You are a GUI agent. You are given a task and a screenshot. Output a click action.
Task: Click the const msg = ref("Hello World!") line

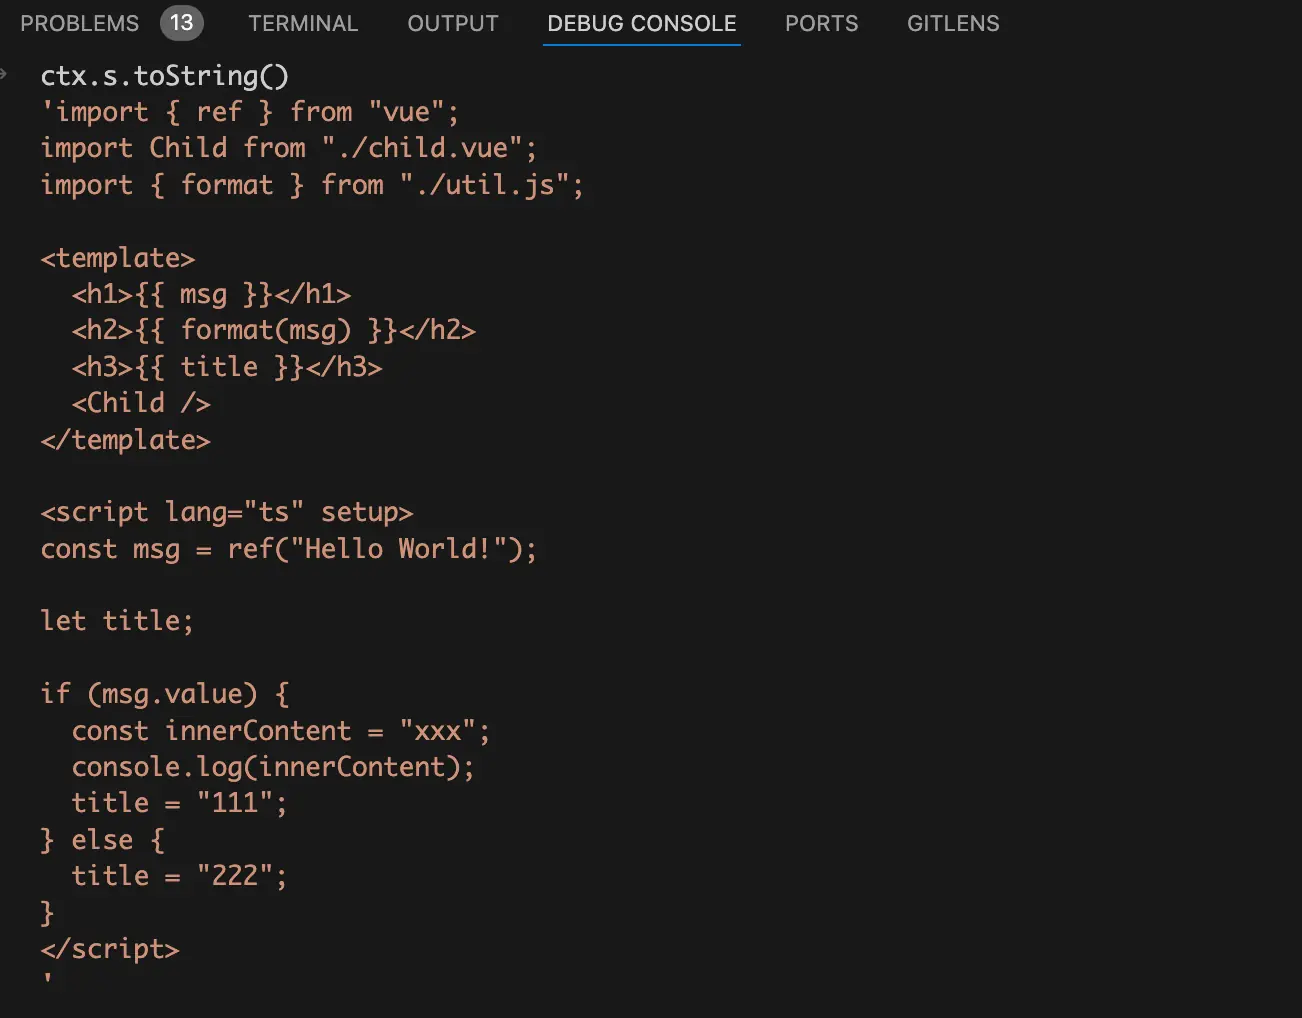[288, 549]
